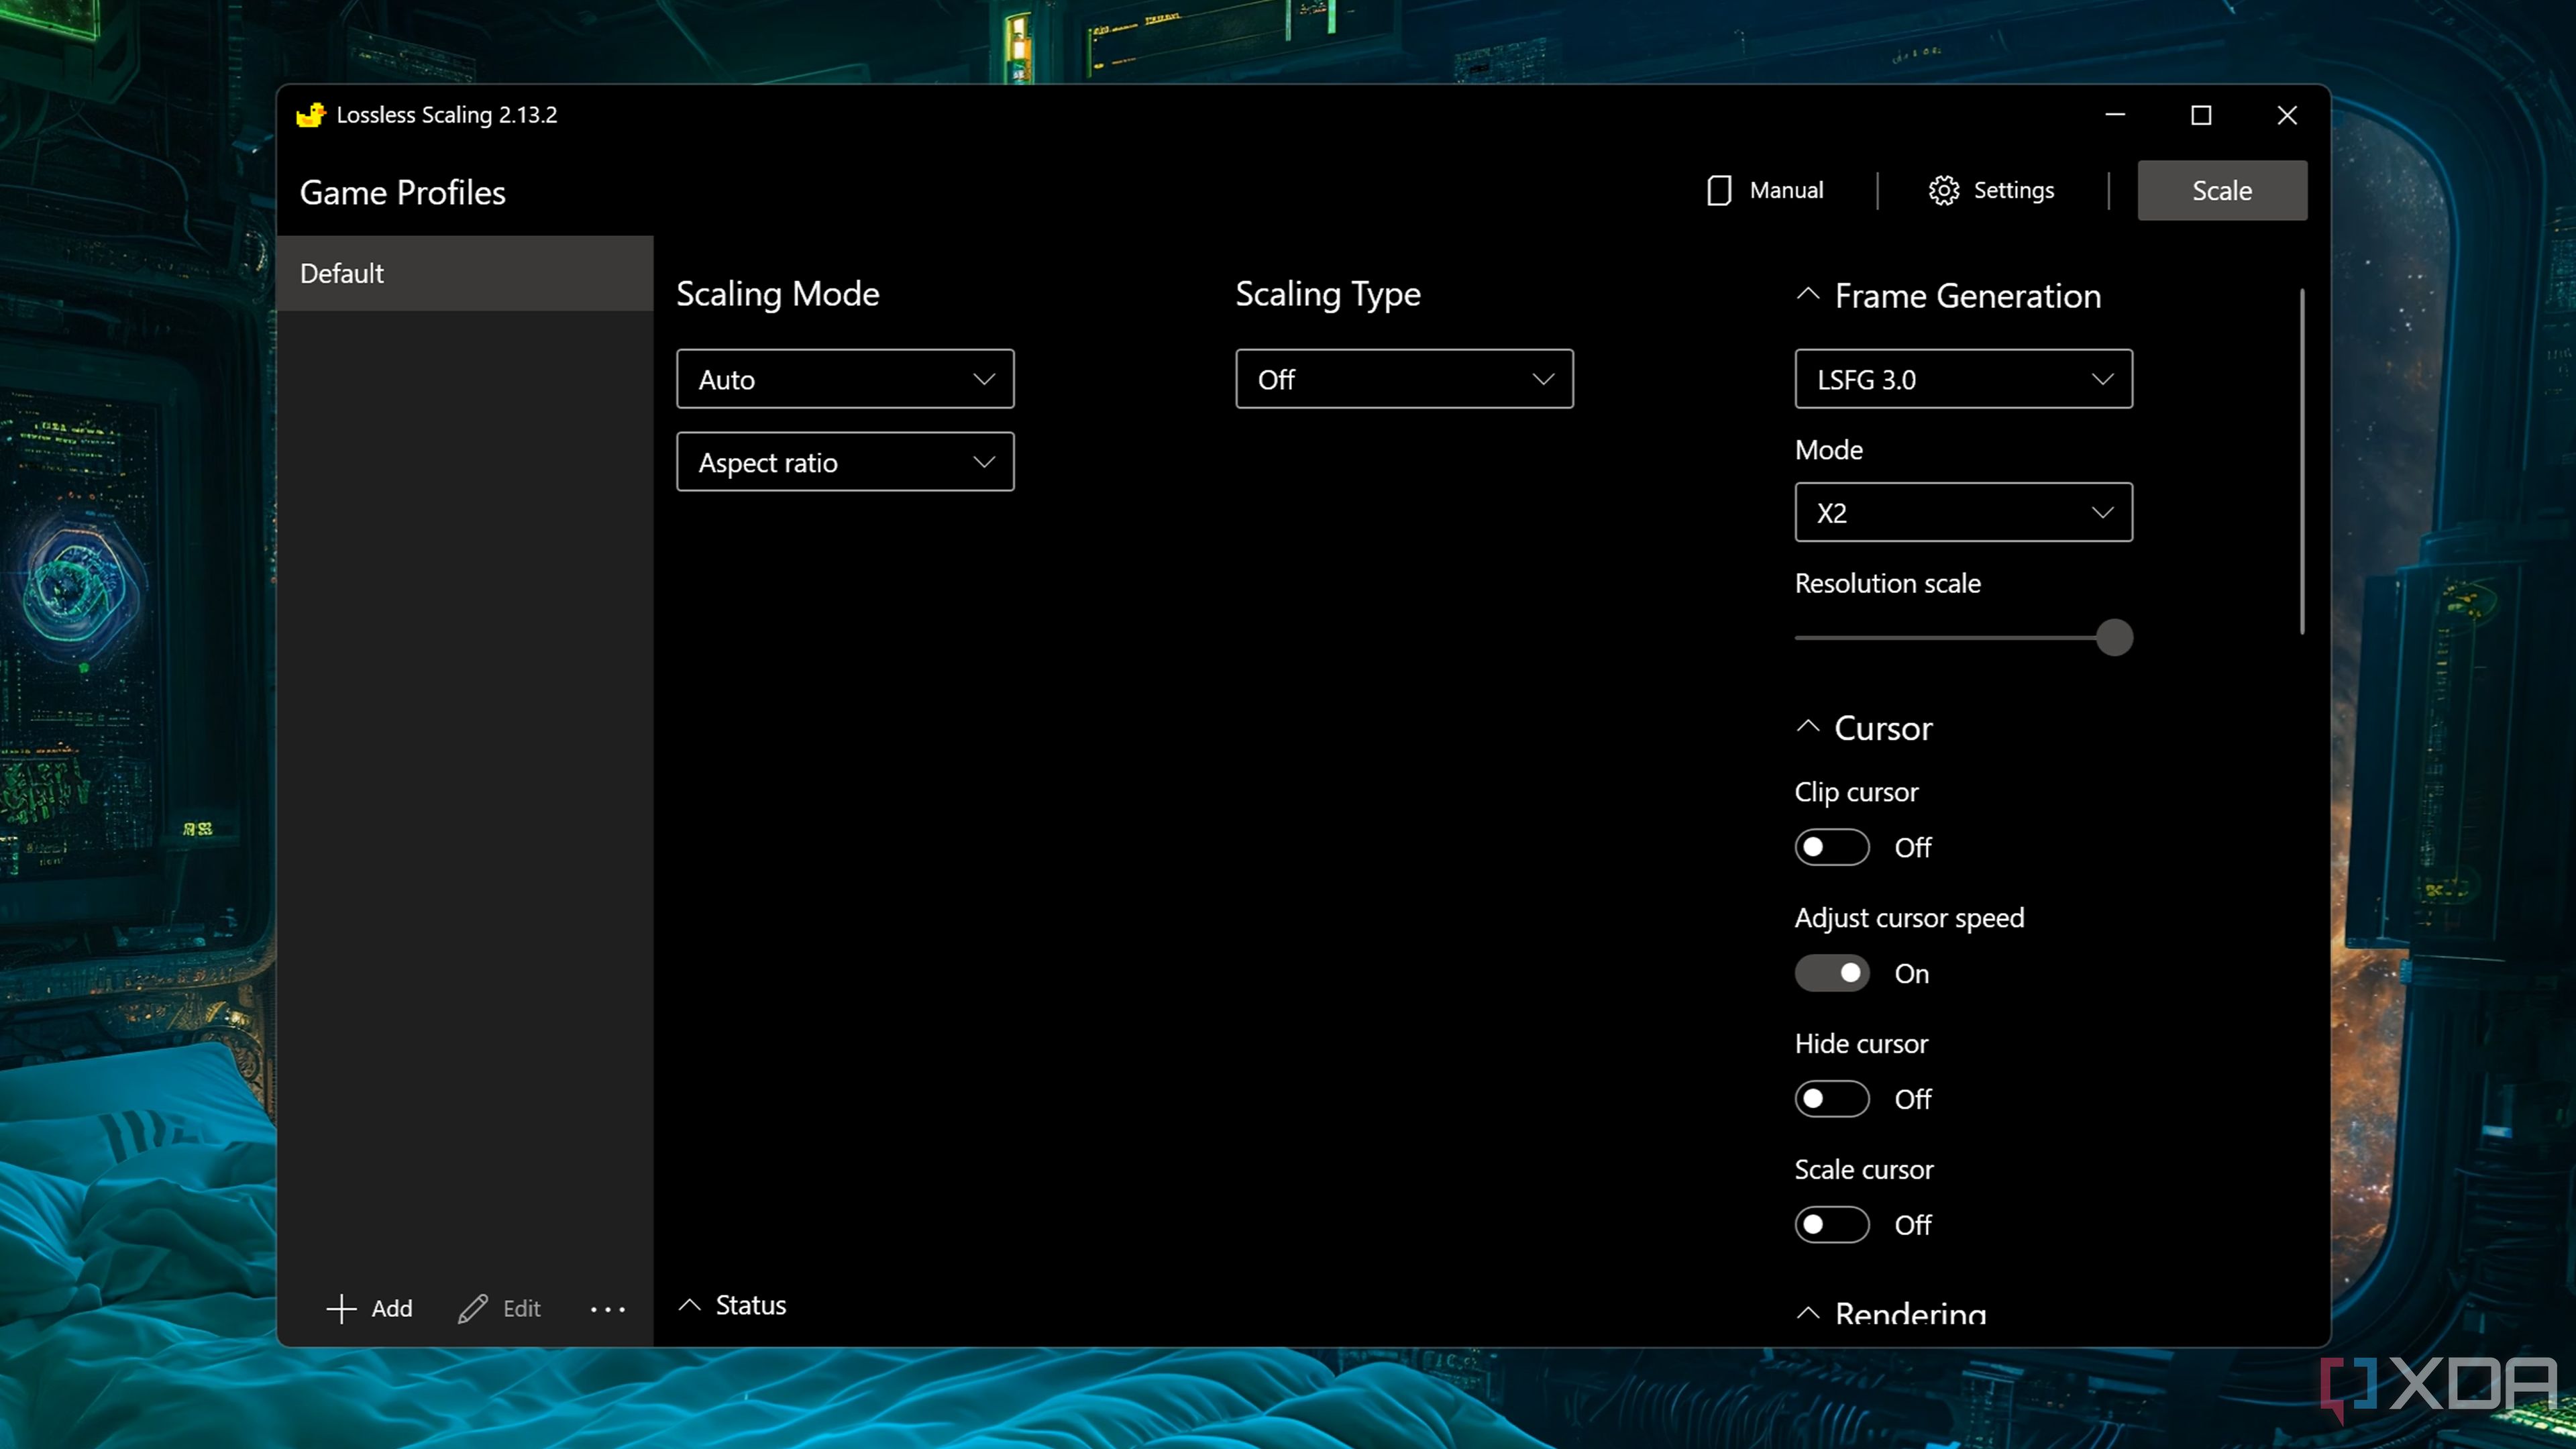The height and width of the screenshot is (1449, 2576).
Task: Collapse the Frame Generation chevron
Action: pyautogui.click(x=1807, y=295)
